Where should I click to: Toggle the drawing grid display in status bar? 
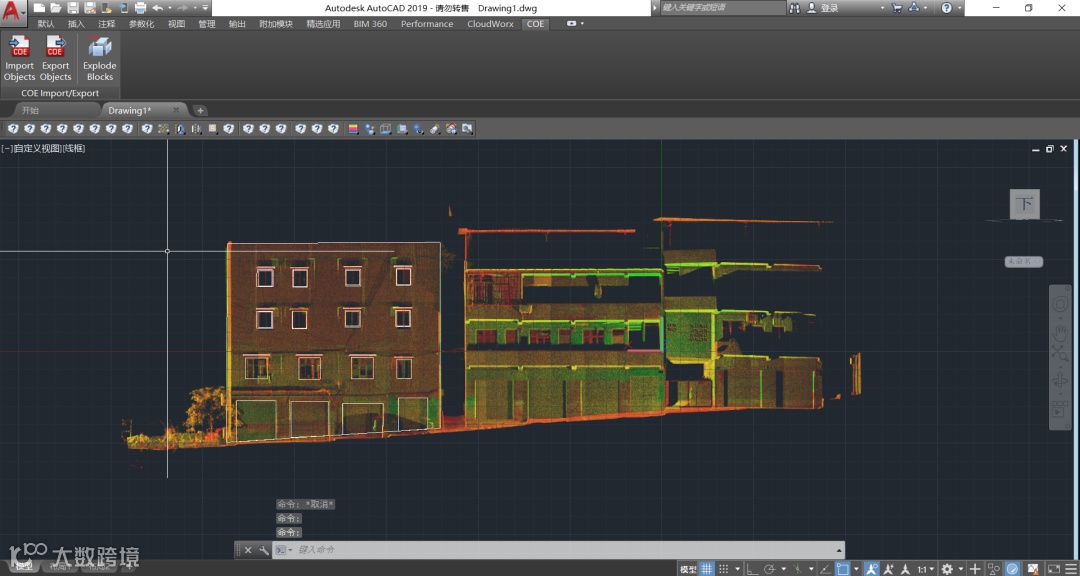[707, 569]
